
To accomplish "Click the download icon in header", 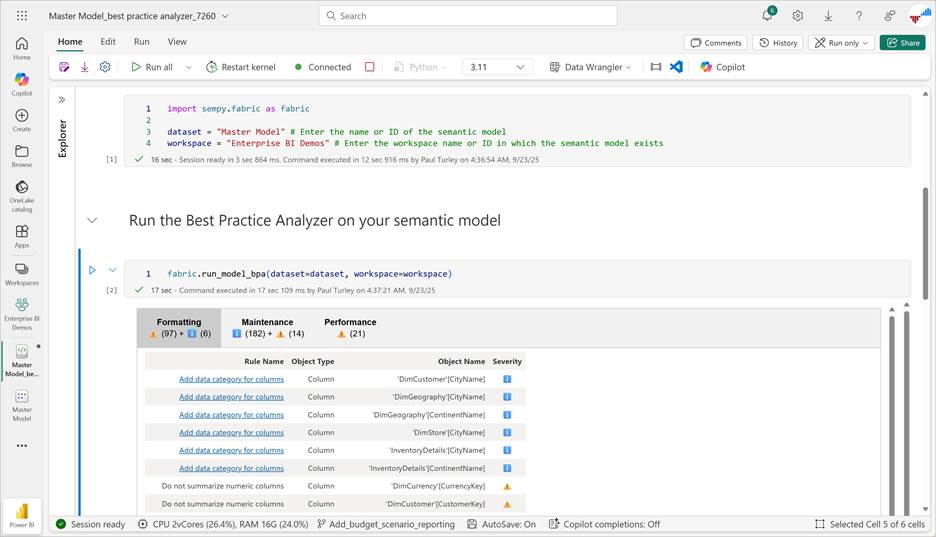I will (828, 16).
